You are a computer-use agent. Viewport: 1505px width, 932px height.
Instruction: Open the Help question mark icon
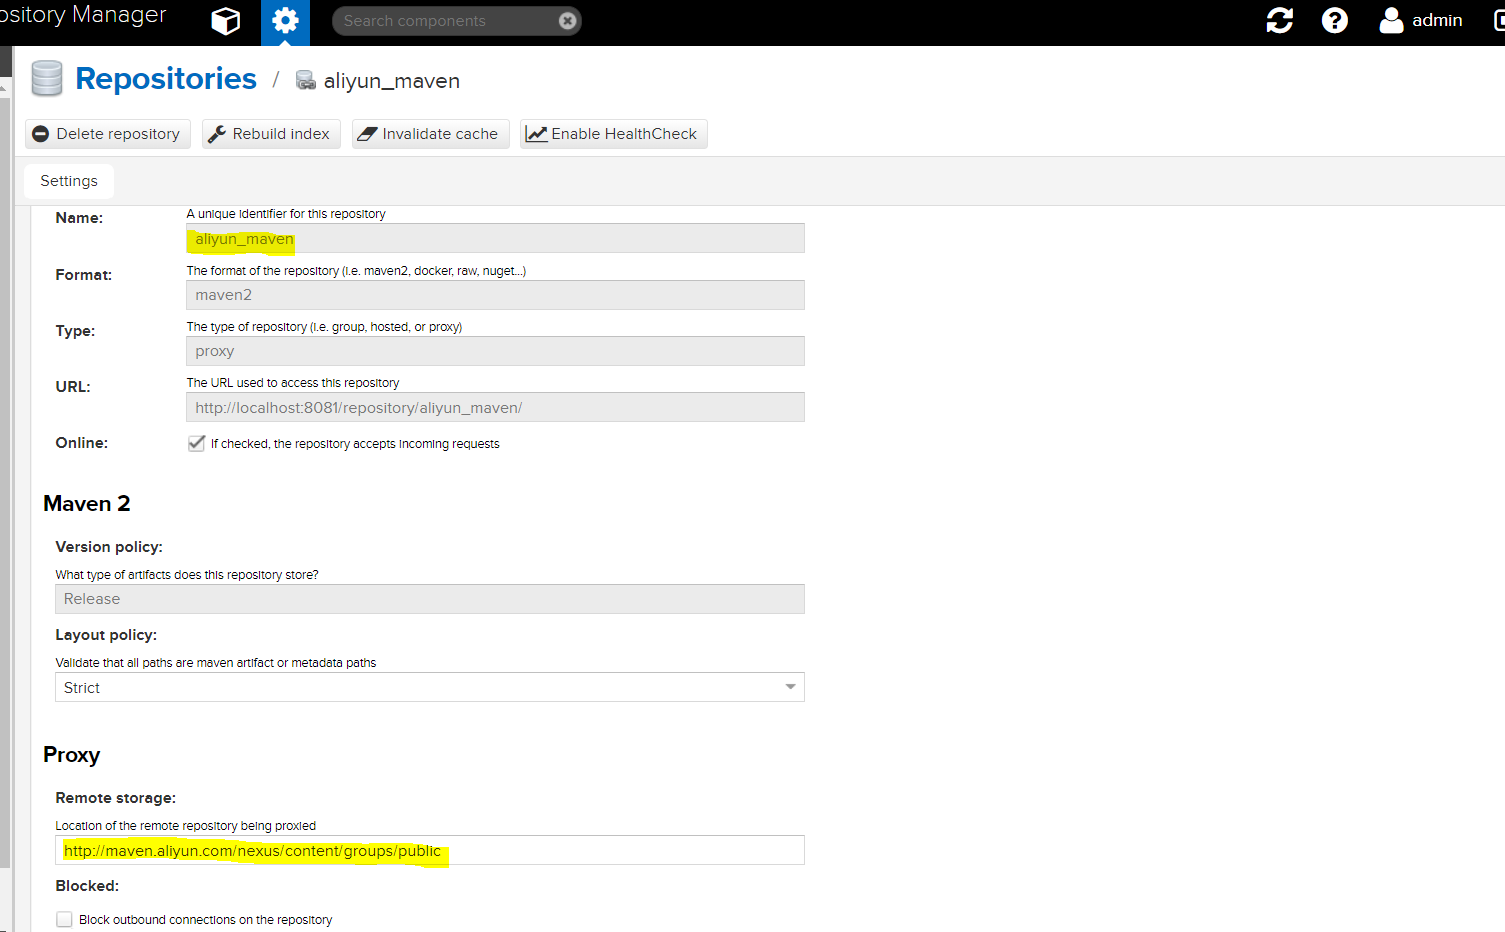coord(1334,21)
